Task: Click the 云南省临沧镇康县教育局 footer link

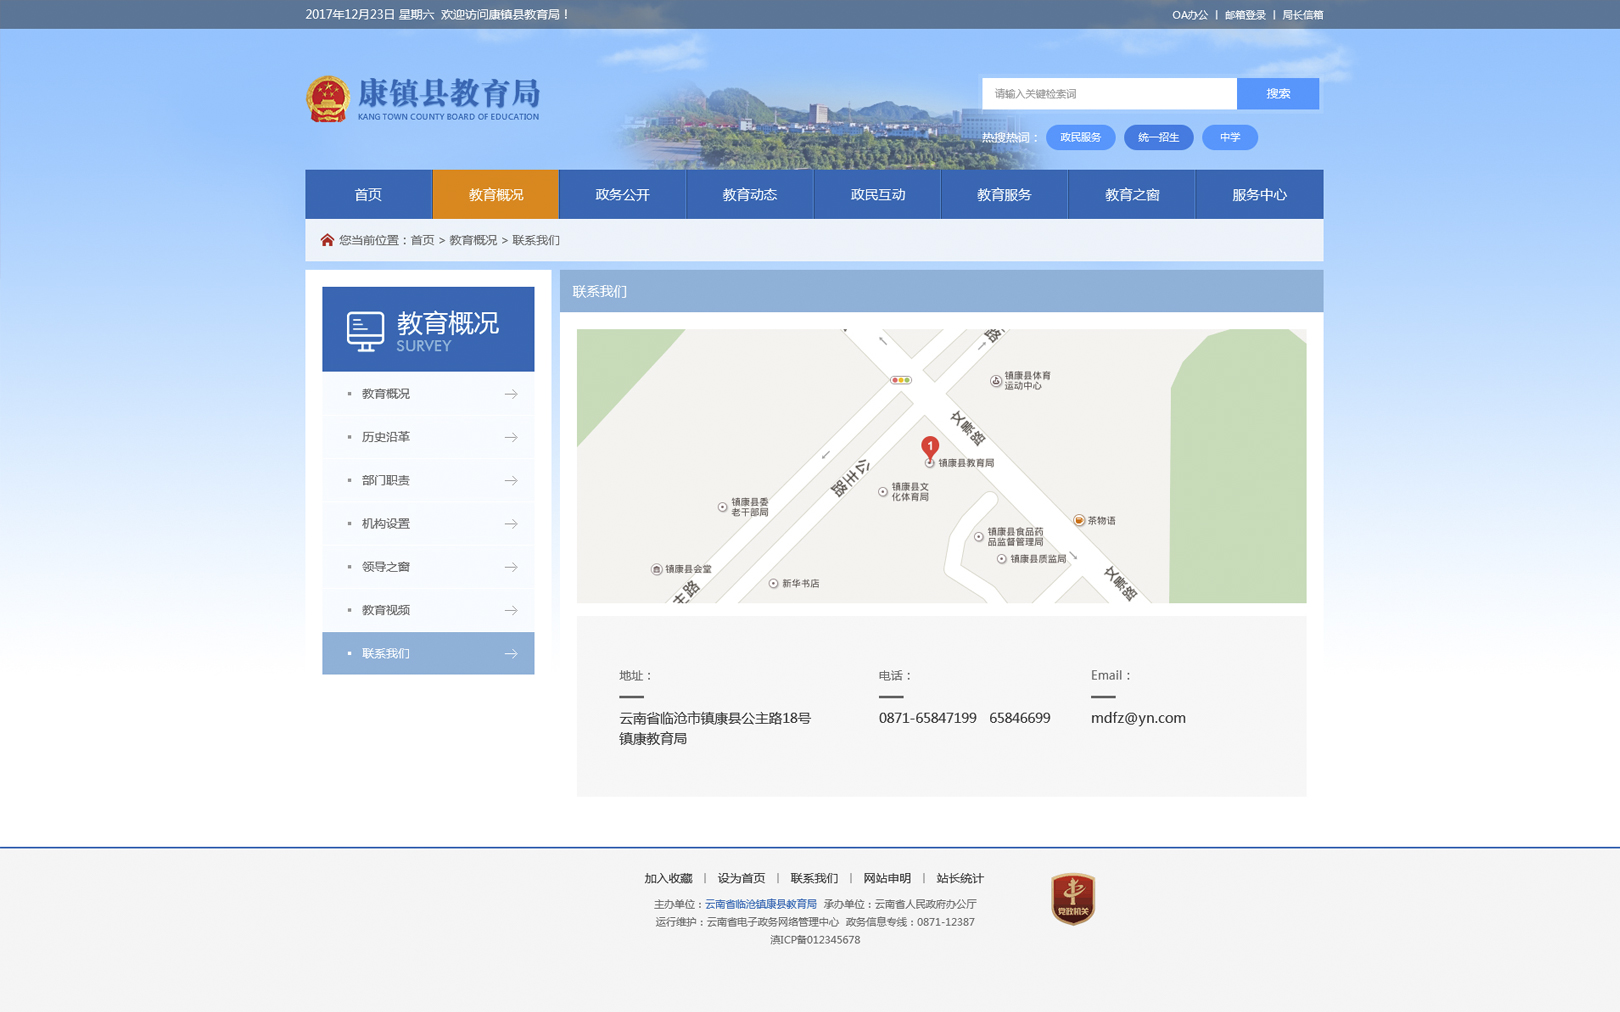Action: 760,904
